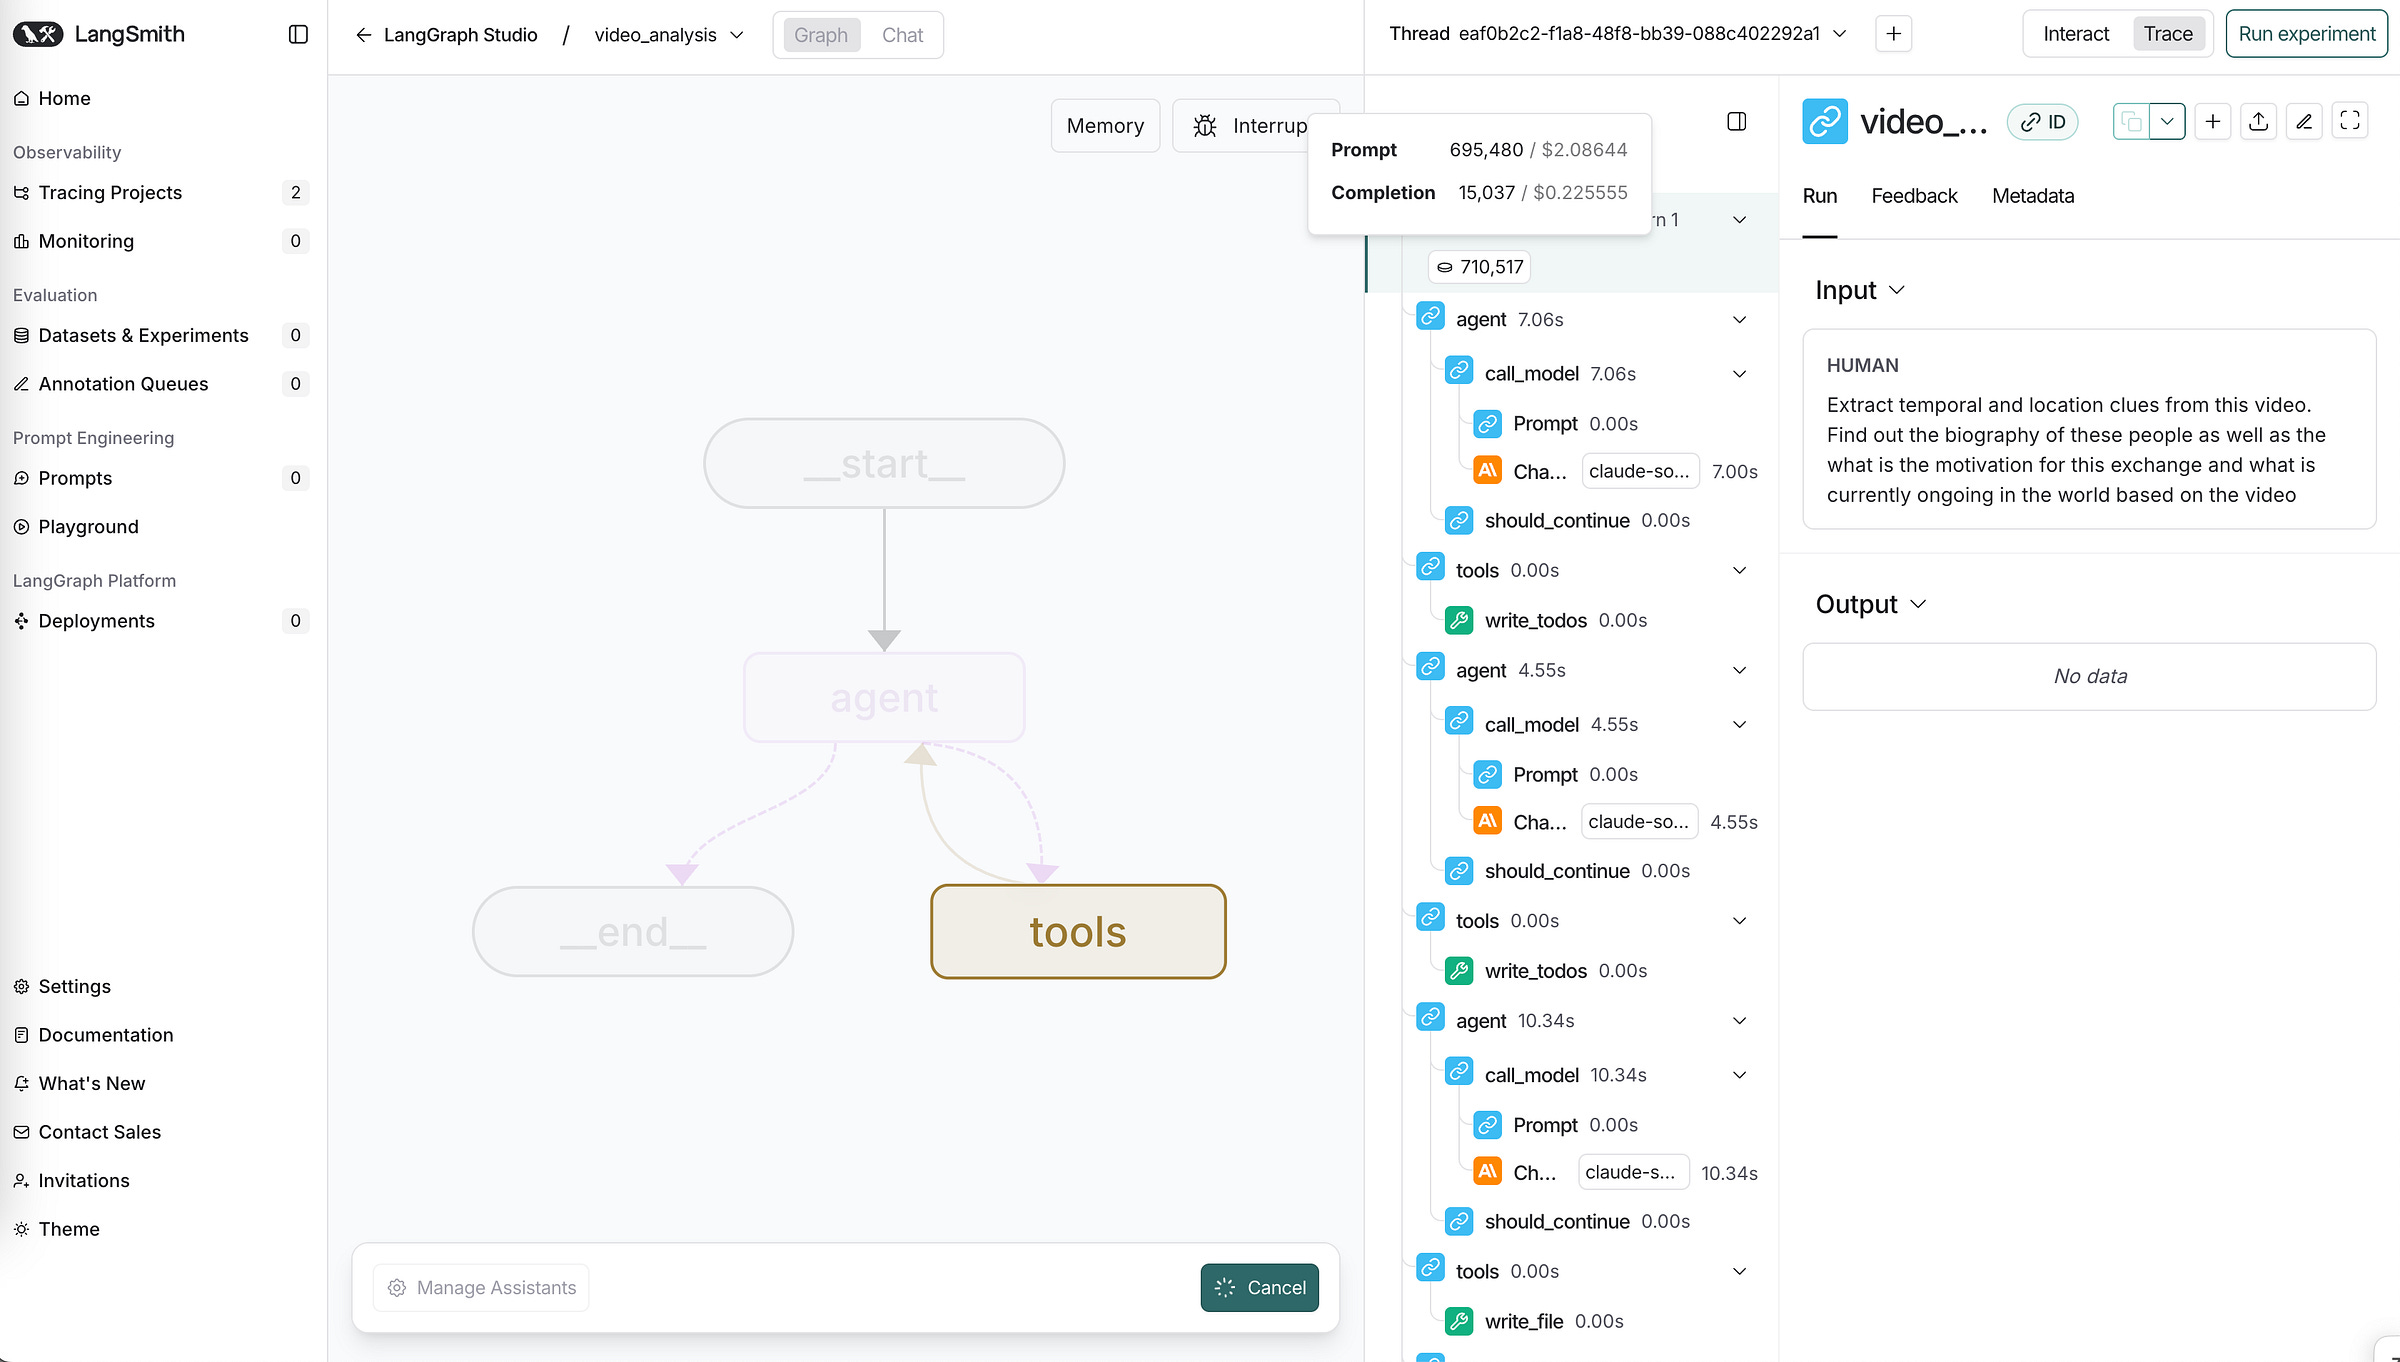Open the Feedback tab

pyautogui.click(x=1914, y=196)
